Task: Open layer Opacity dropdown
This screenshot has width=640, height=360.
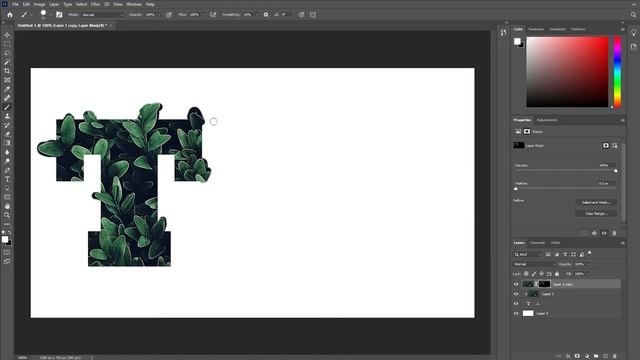Action: tap(588, 264)
